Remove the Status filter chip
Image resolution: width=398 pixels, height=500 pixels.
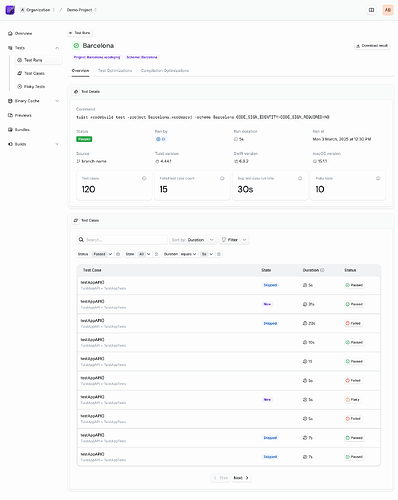coord(118,254)
